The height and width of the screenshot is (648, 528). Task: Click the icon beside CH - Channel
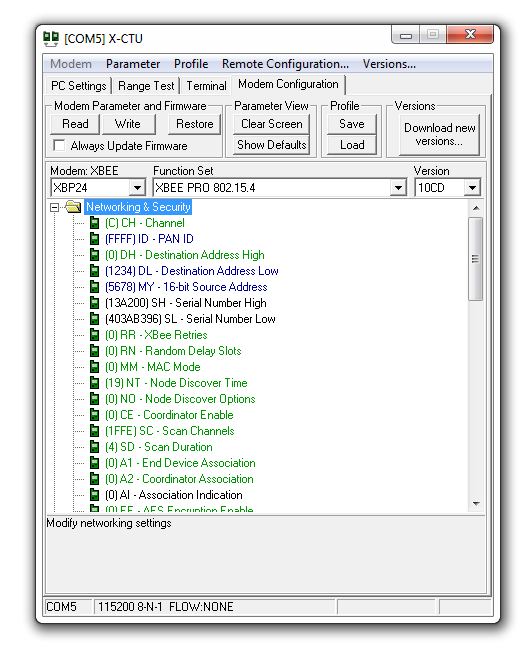[x=95, y=223]
